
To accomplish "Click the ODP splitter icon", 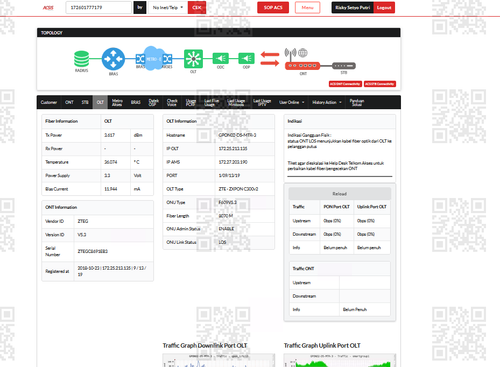I will (x=246, y=58).
